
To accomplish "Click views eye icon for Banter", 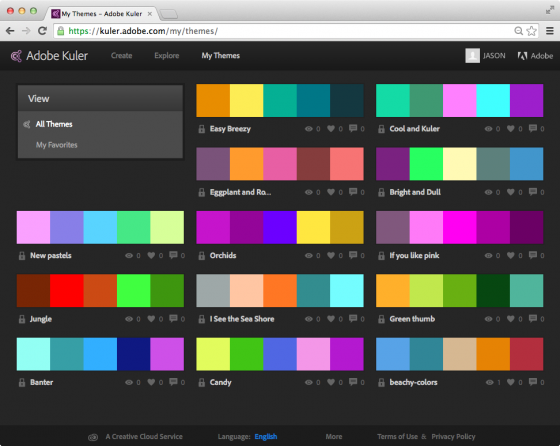I will (129, 382).
